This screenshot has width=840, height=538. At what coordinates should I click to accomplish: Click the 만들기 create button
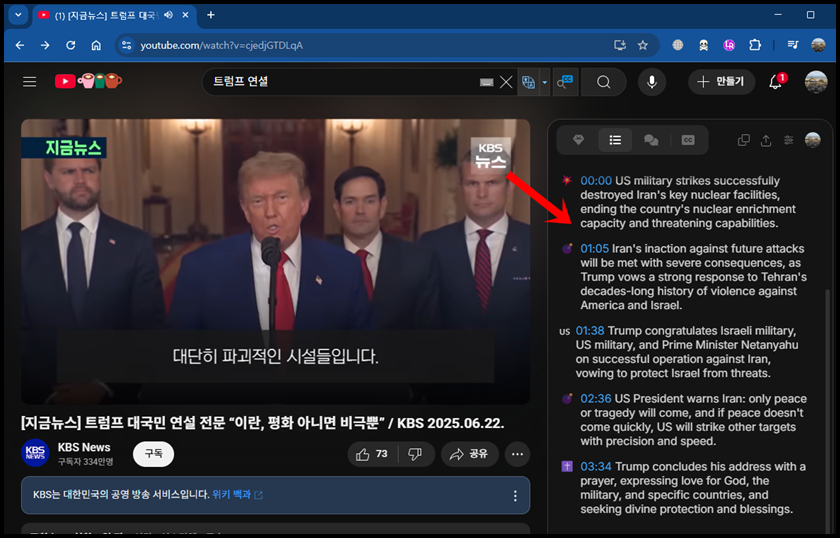click(721, 81)
